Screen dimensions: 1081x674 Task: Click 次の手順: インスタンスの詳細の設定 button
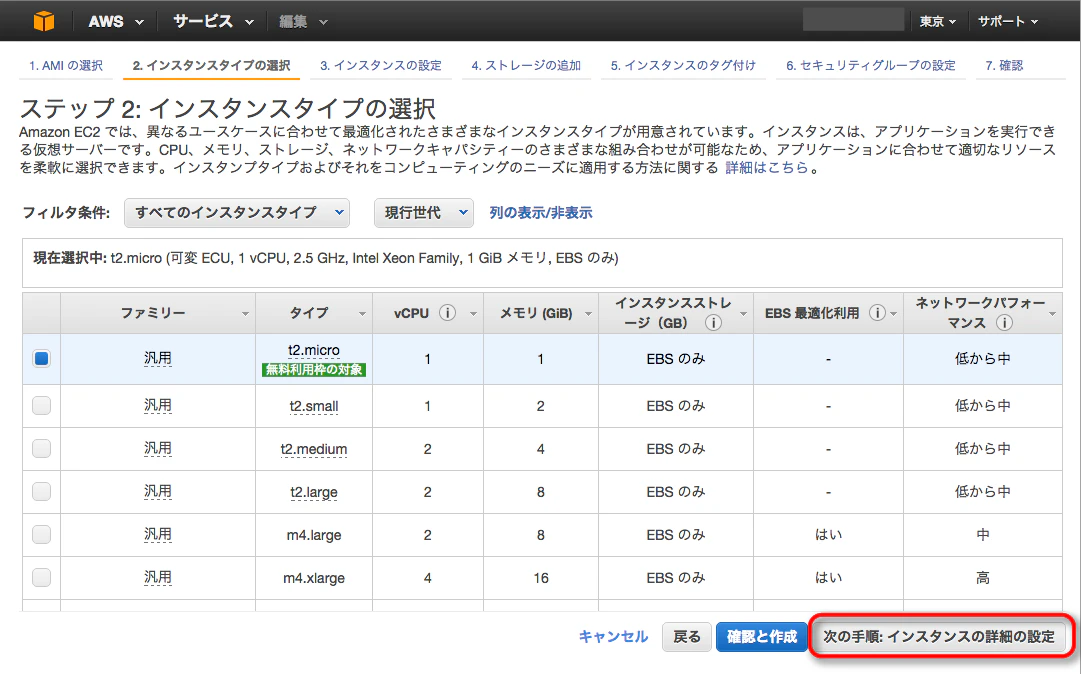pos(939,637)
